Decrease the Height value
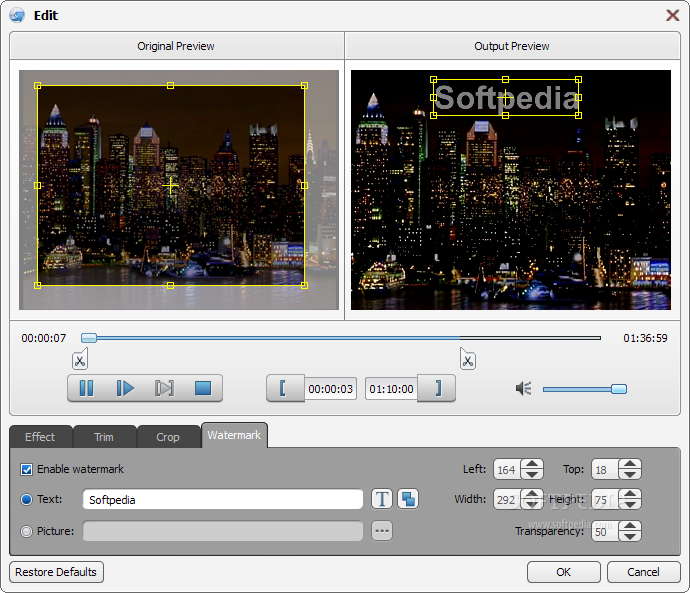Viewport: 690px width, 593px height. pyautogui.click(x=630, y=505)
